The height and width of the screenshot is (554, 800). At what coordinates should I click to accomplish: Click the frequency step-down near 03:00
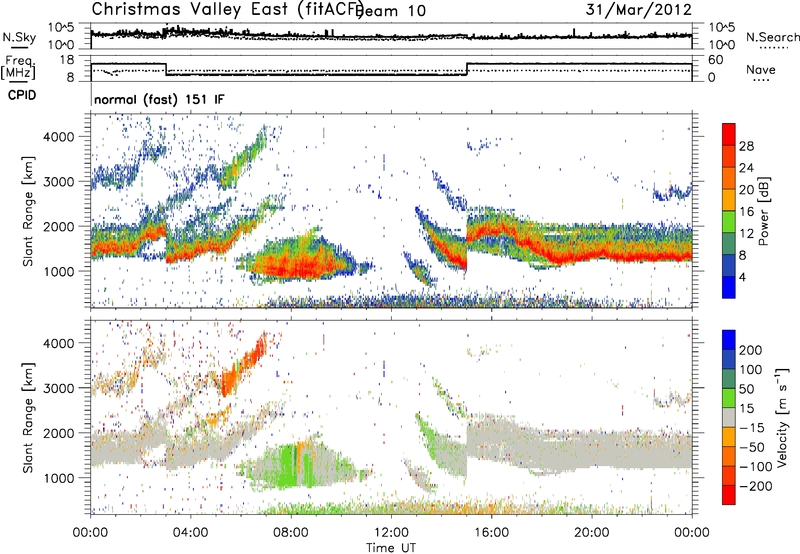166,69
